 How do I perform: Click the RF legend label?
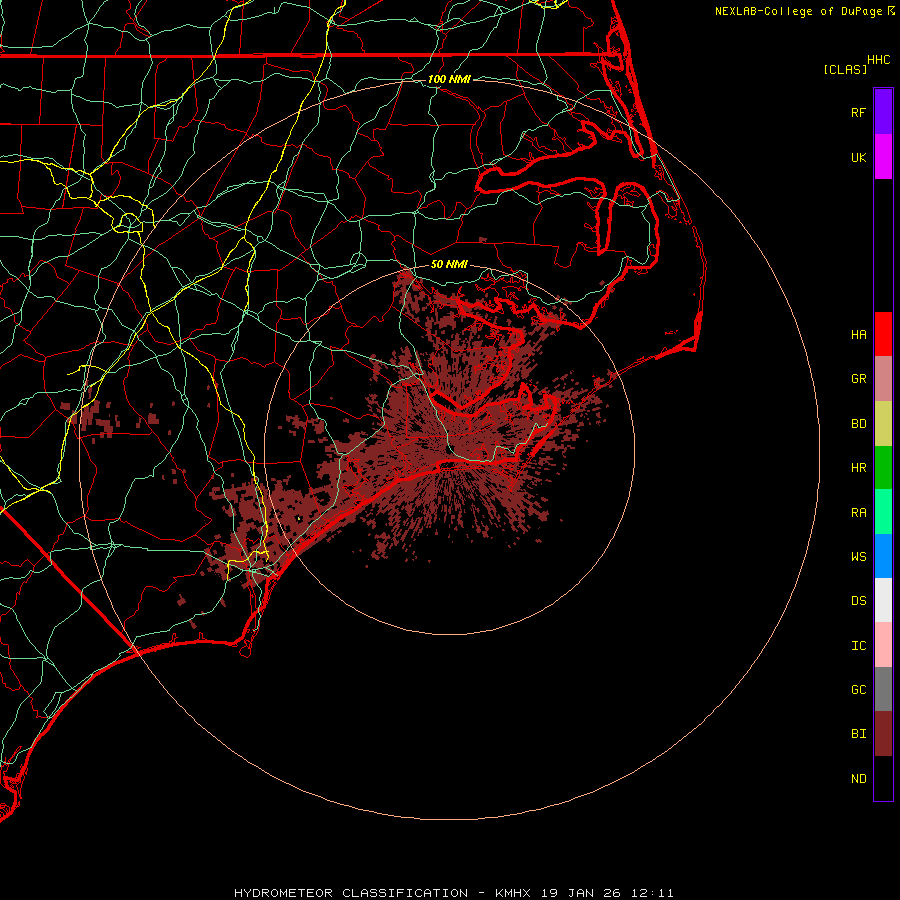(859, 112)
